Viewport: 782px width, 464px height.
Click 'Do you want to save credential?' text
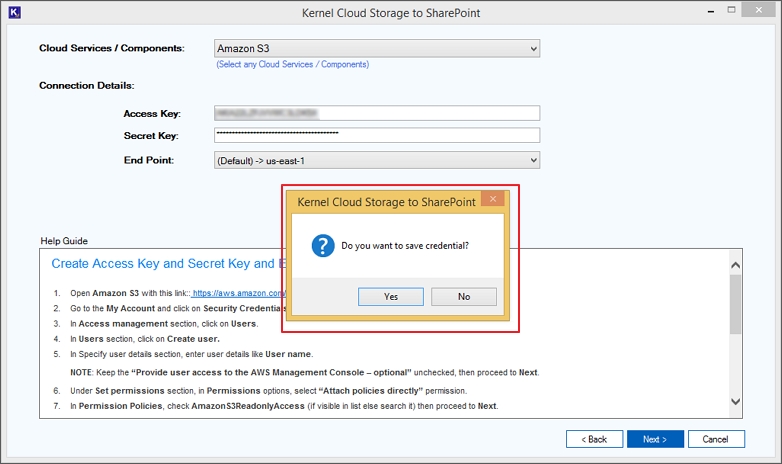(x=405, y=245)
